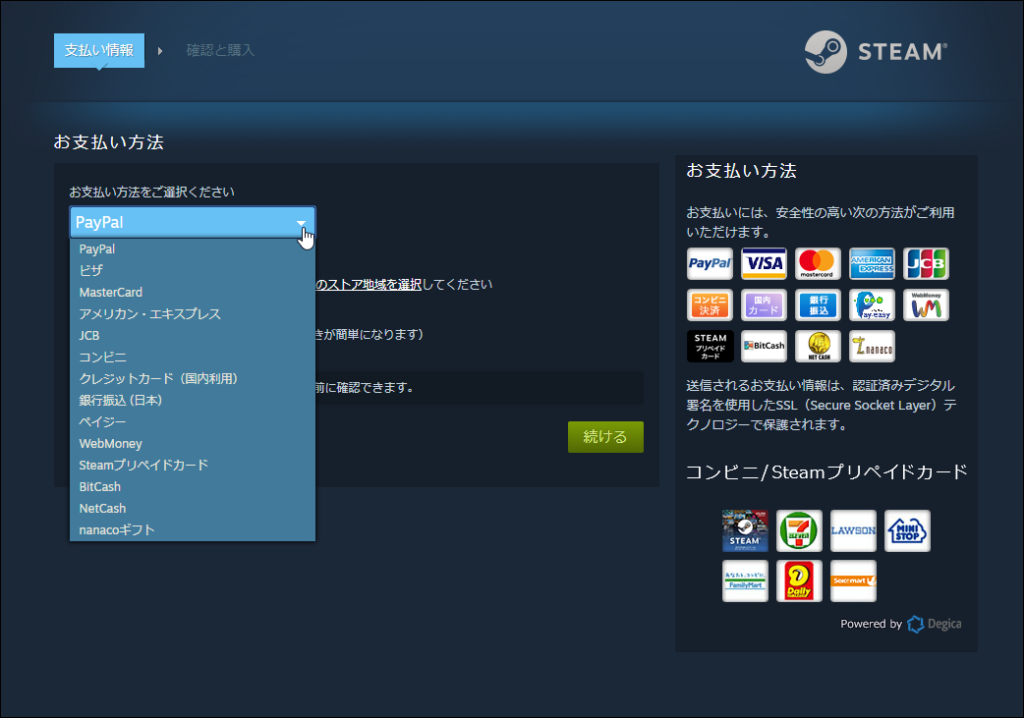Click the PayPal payment logo icon
Image resolution: width=1024 pixels, height=718 pixels.
click(710, 264)
